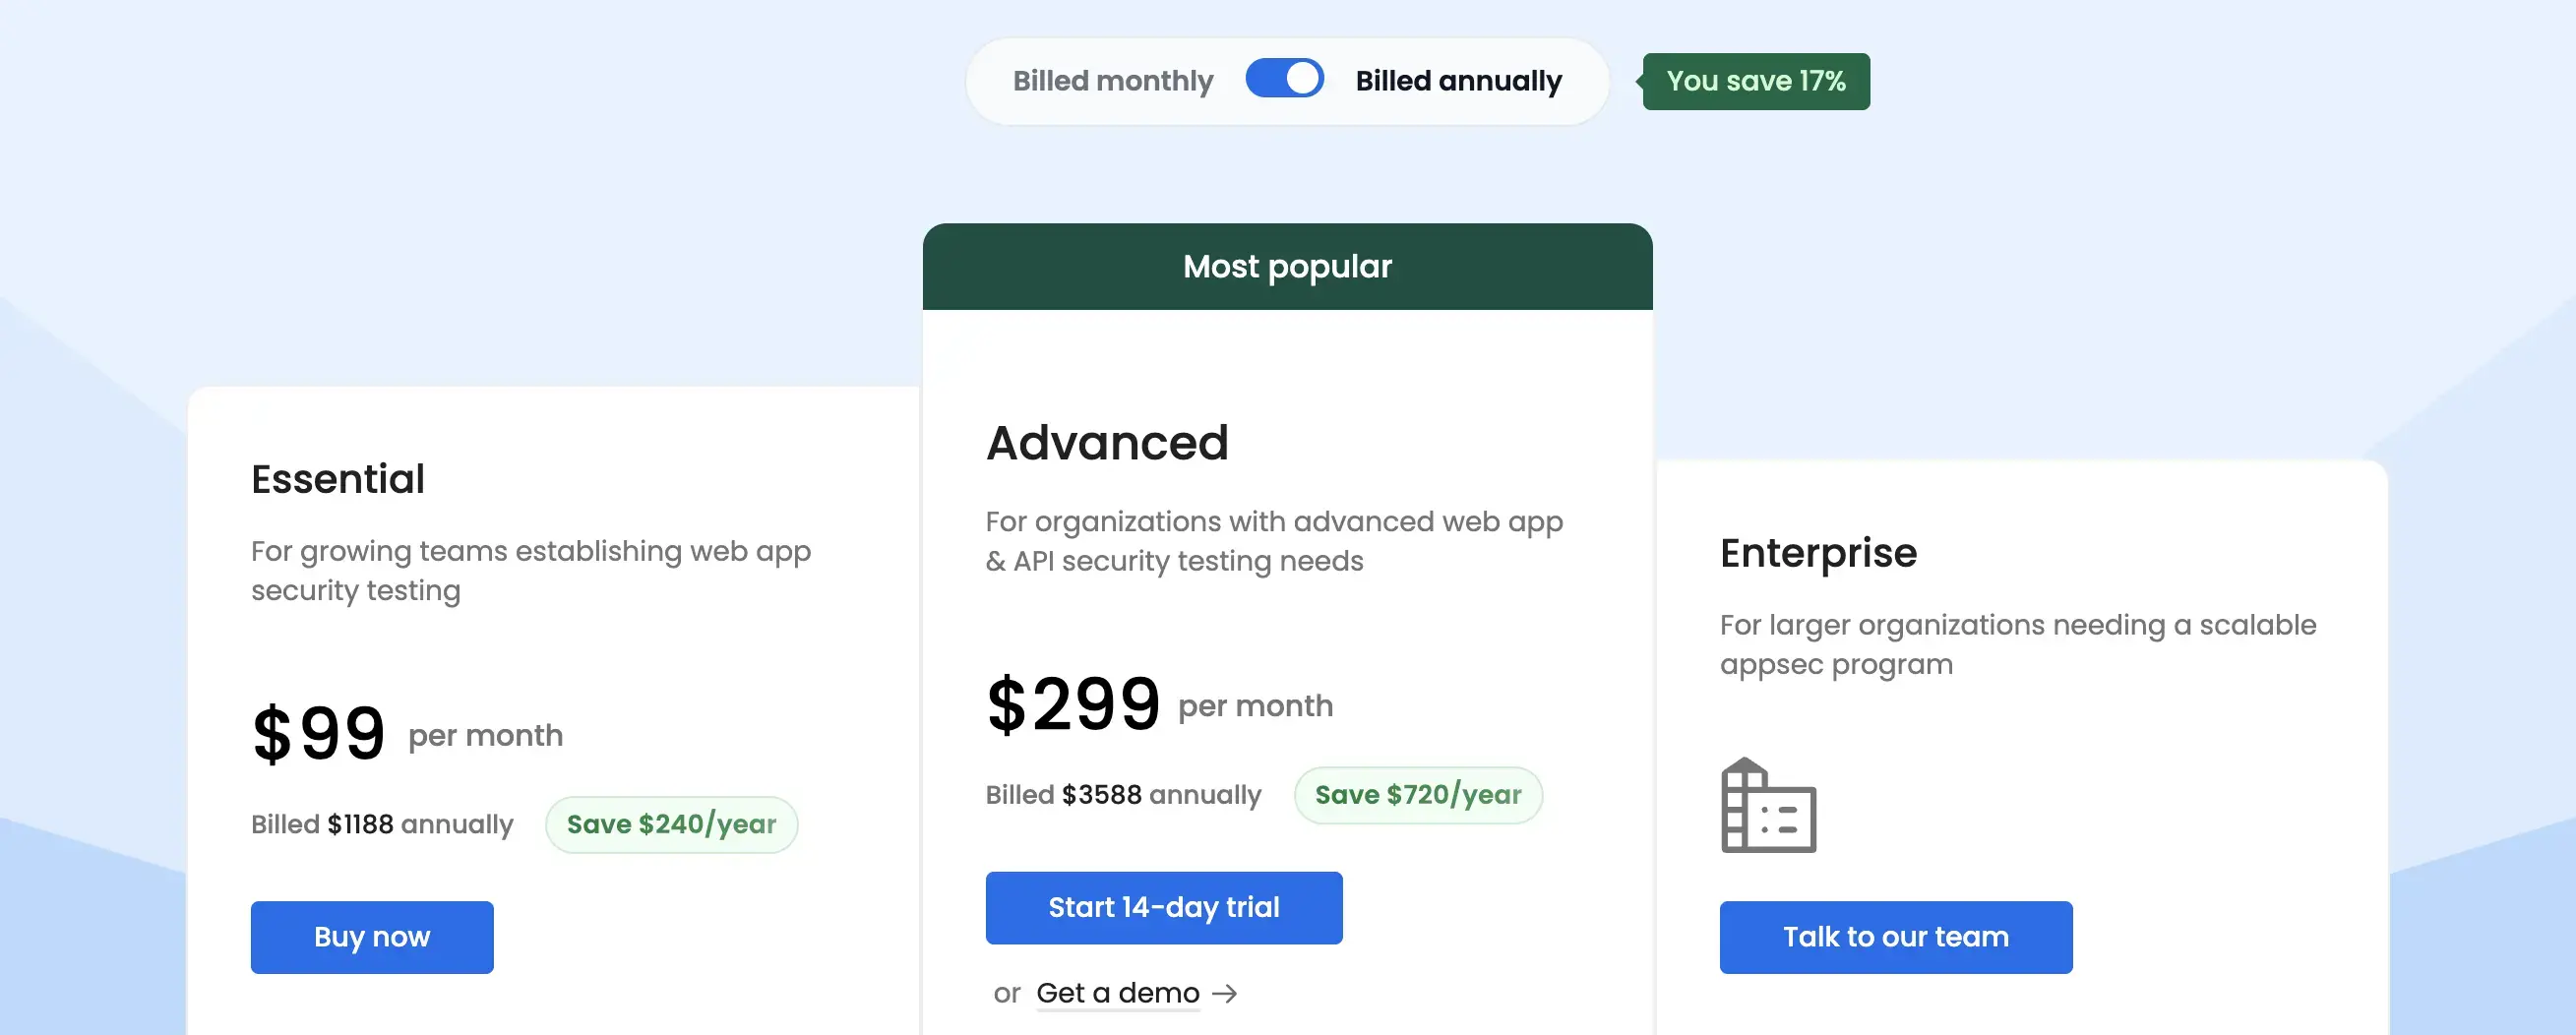Click the Enterprise building icon

[x=1767, y=805]
